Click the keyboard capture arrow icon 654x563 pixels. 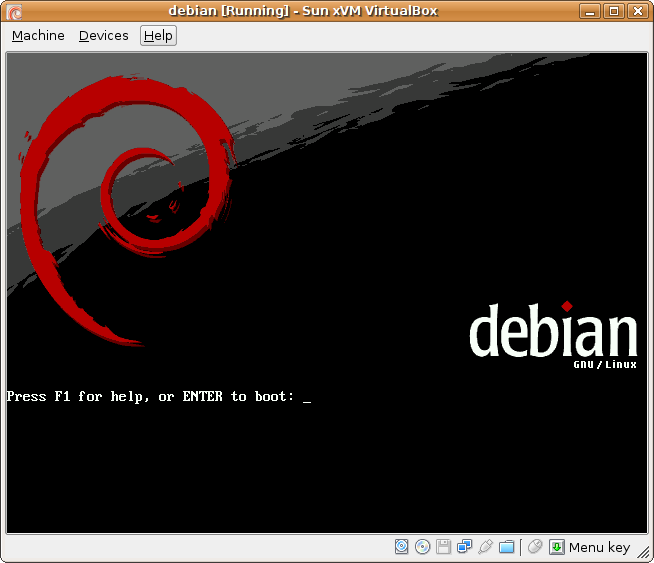(557, 547)
